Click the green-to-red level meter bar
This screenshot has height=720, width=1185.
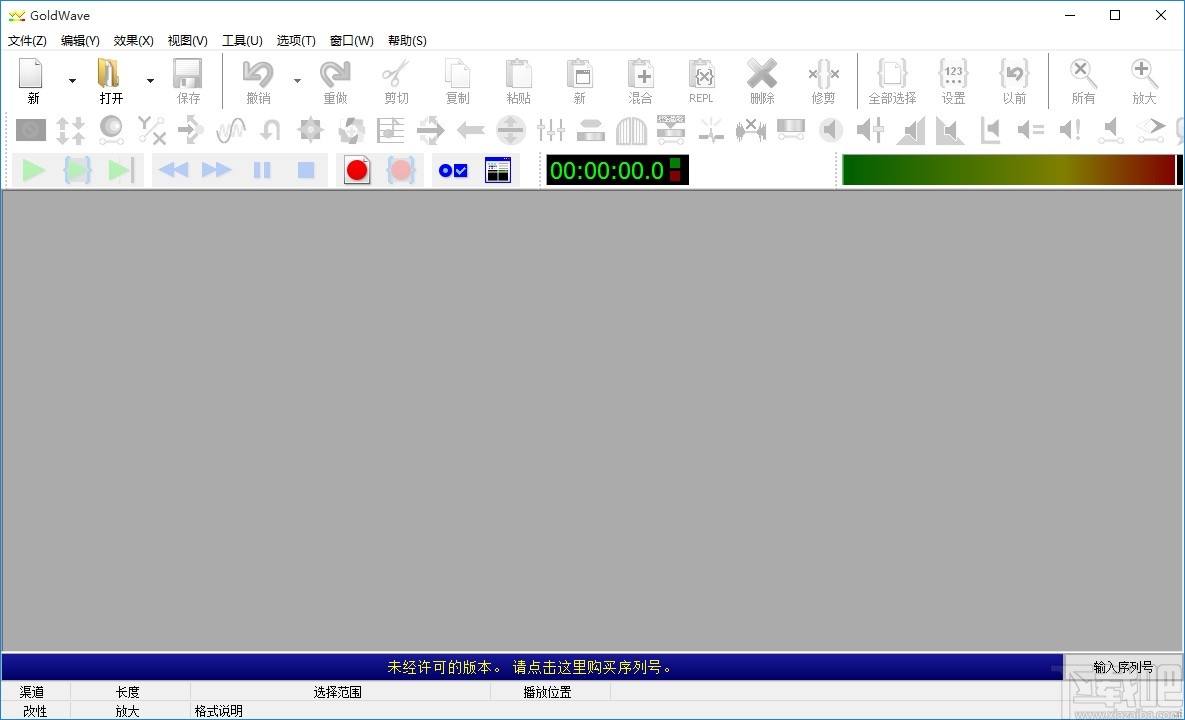(x=1009, y=170)
